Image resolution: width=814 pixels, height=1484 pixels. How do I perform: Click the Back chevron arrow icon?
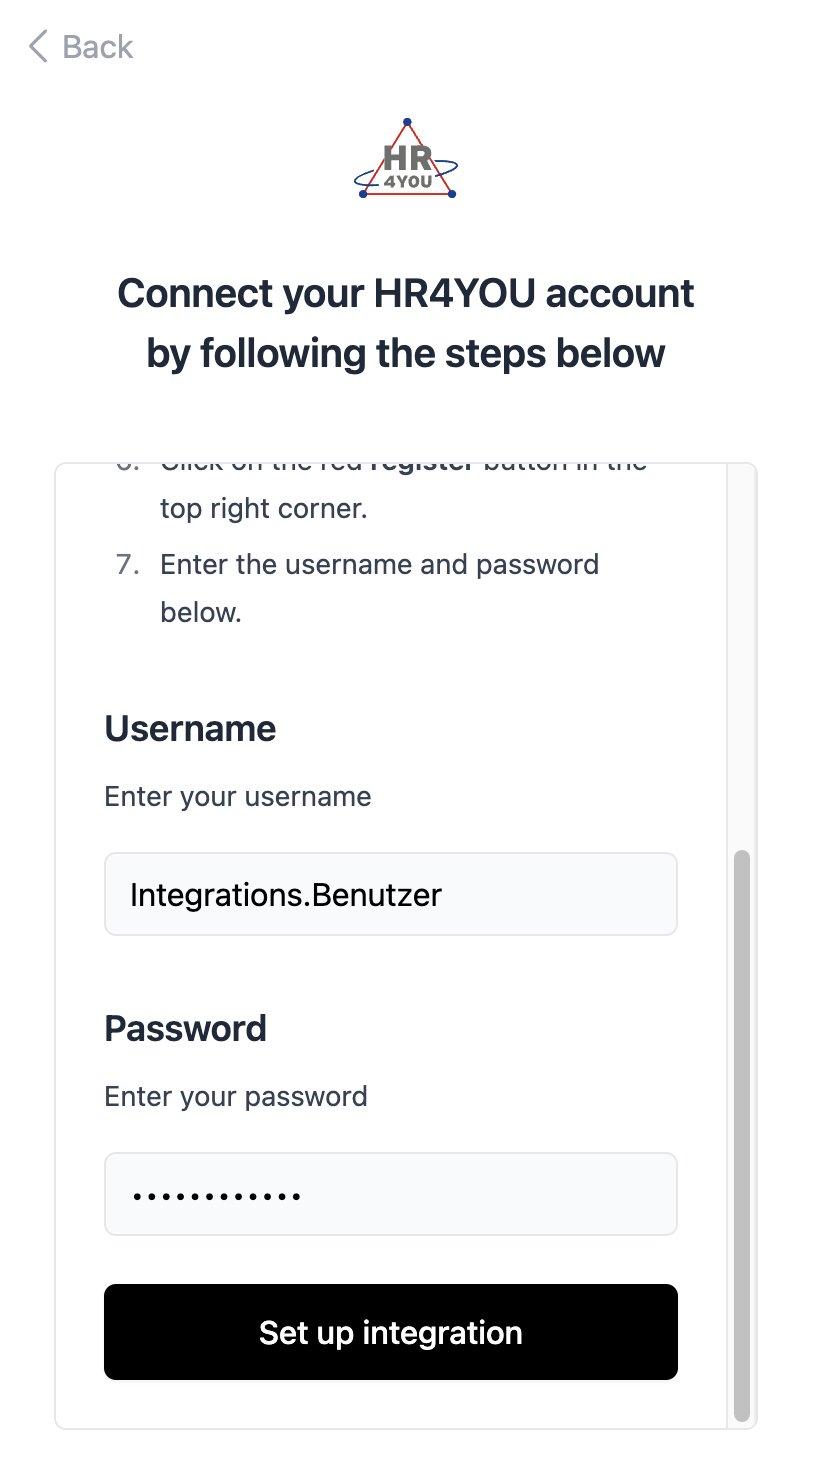pos(38,46)
